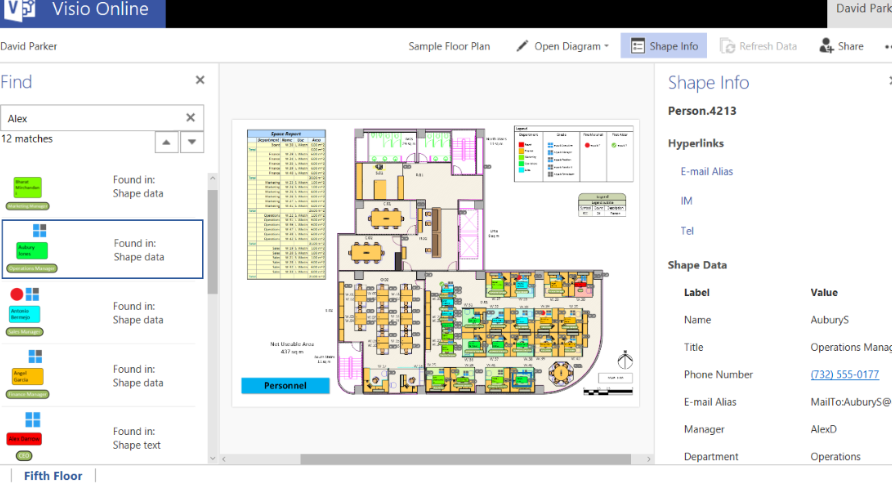The height and width of the screenshot is (485, 892).
Task: Click the horizontal scrollbar right arrow
Action: click(x=649, y=459)
